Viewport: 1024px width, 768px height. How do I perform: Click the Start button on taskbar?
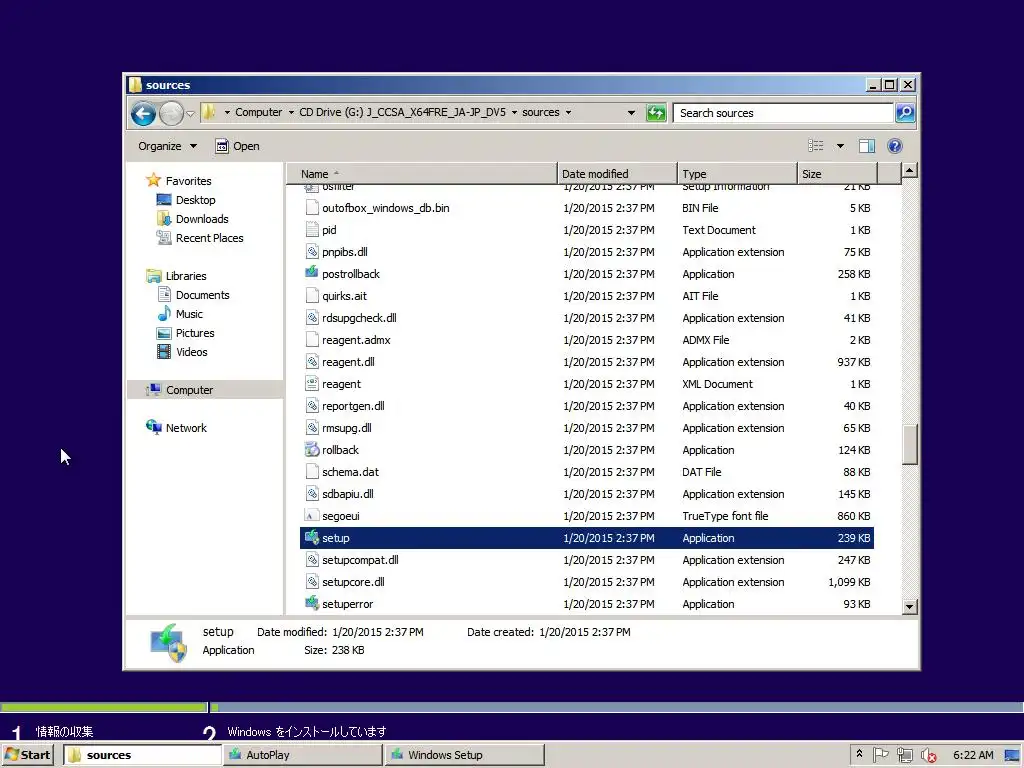point(27,755)
